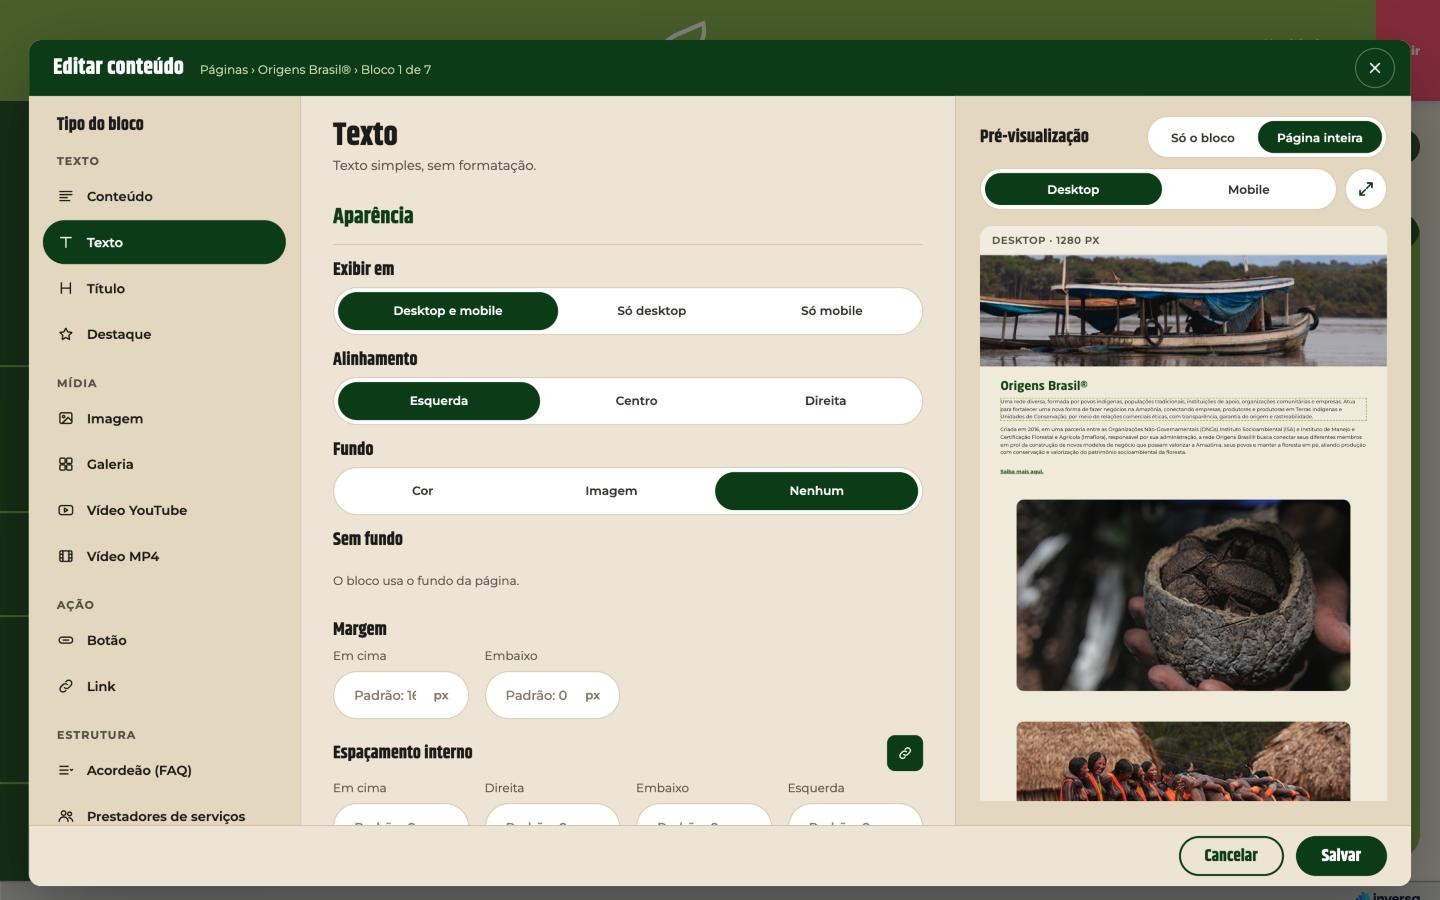
Task: Choose Nenhum as the background type
Action: coord(816,491)
